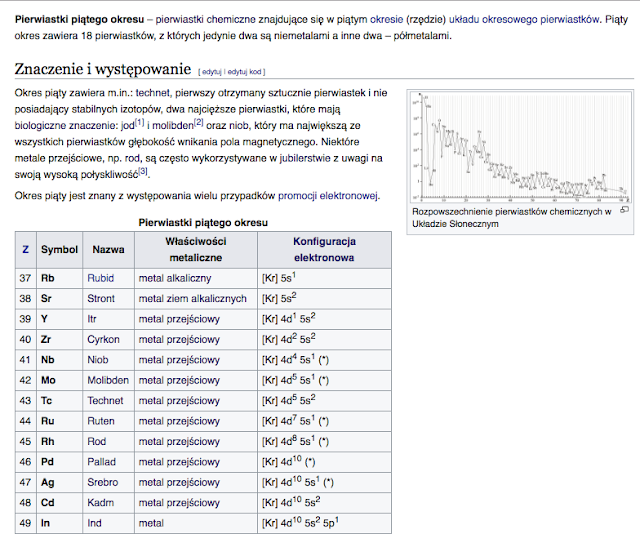Open the Technet link in table
Image resolution: width=640 pixels, height=534 pixels.
[105, 400]
